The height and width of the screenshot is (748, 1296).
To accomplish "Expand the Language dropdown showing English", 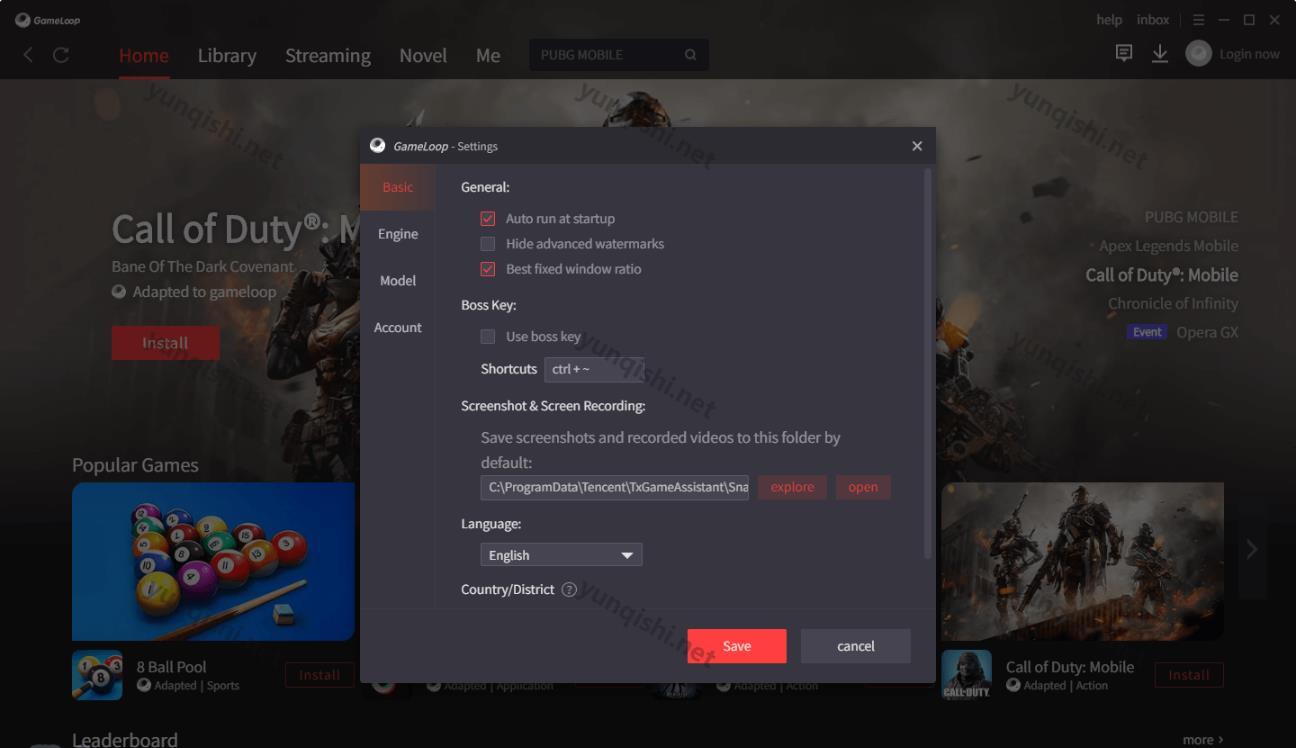I will click(561, 555).
